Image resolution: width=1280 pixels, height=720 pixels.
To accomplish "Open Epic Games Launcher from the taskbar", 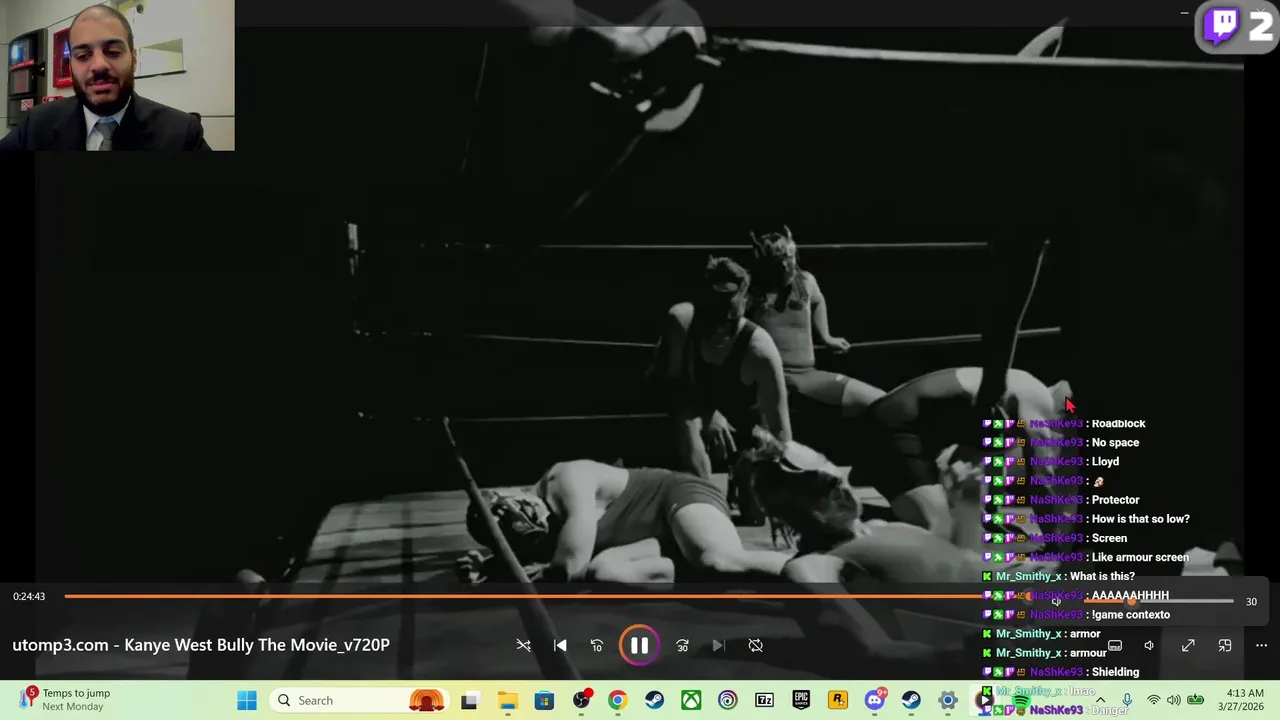I will tap(801, 700).
